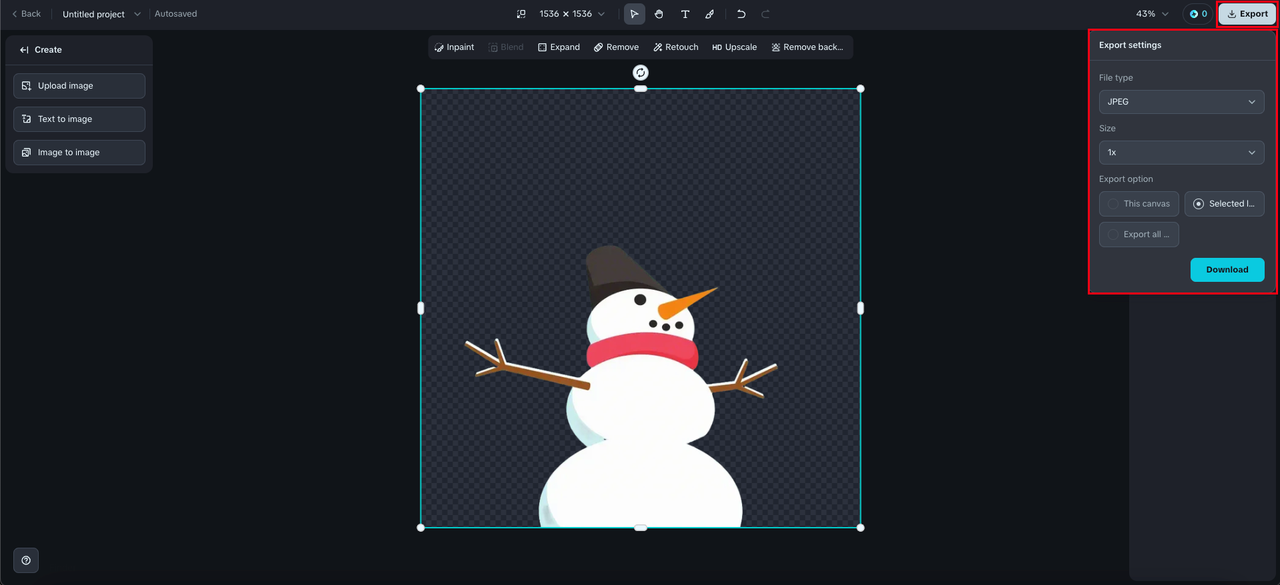This screenshot has width=1280, height=585.
Task: Open the credits counter showing 0
Action: coord(1197,14)
